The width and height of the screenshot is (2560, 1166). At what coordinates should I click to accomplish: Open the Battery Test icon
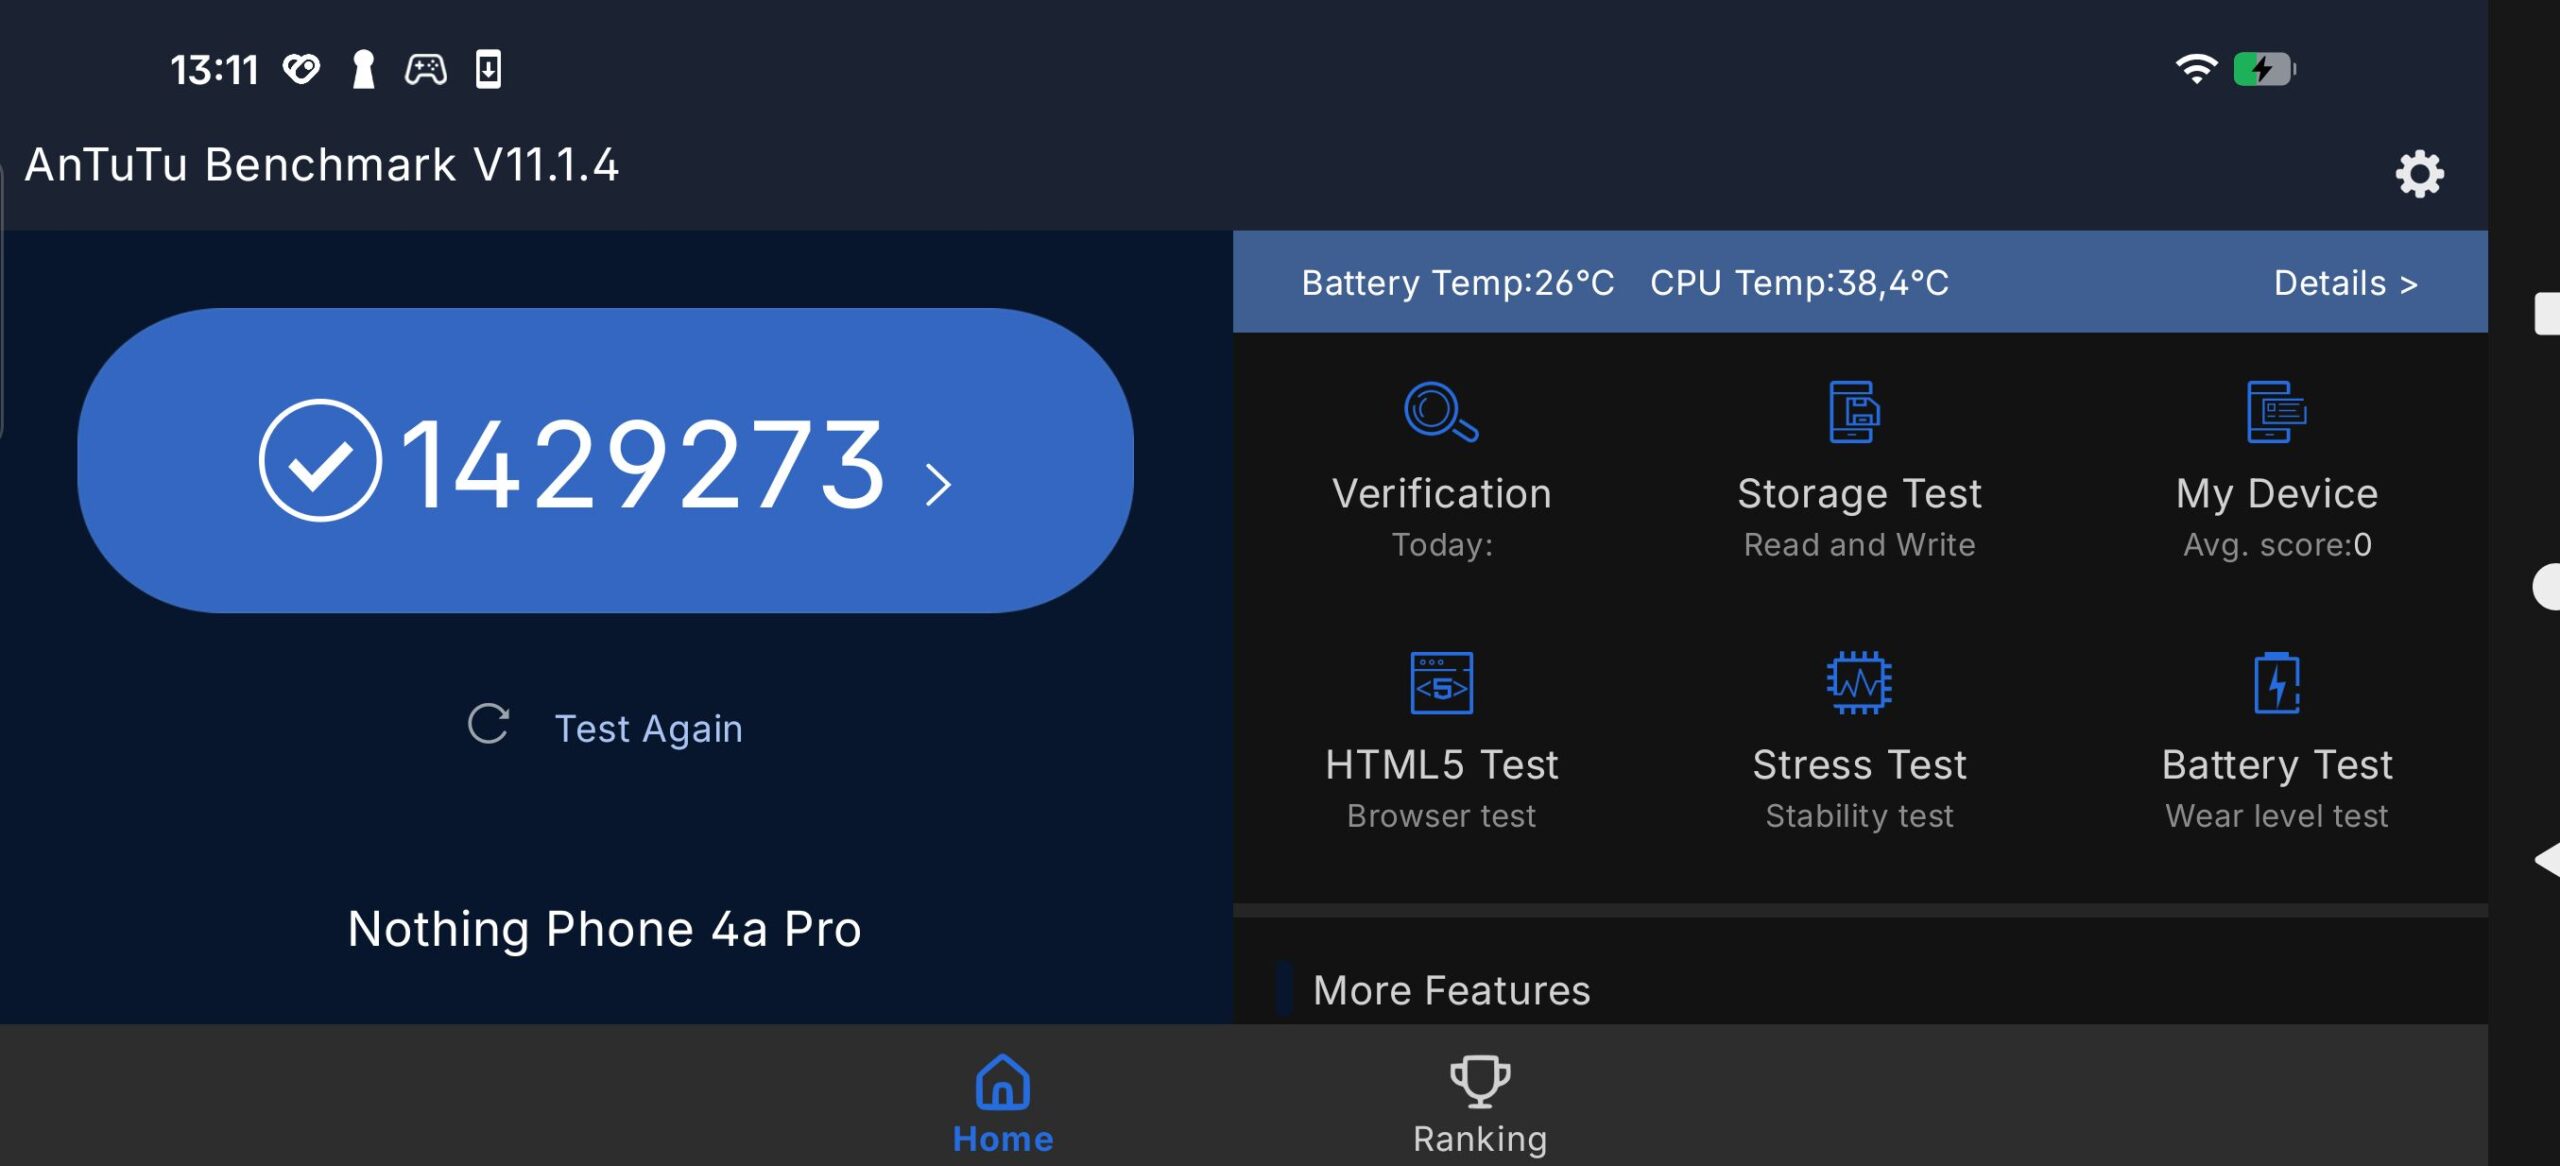[x=2277, y=683]
